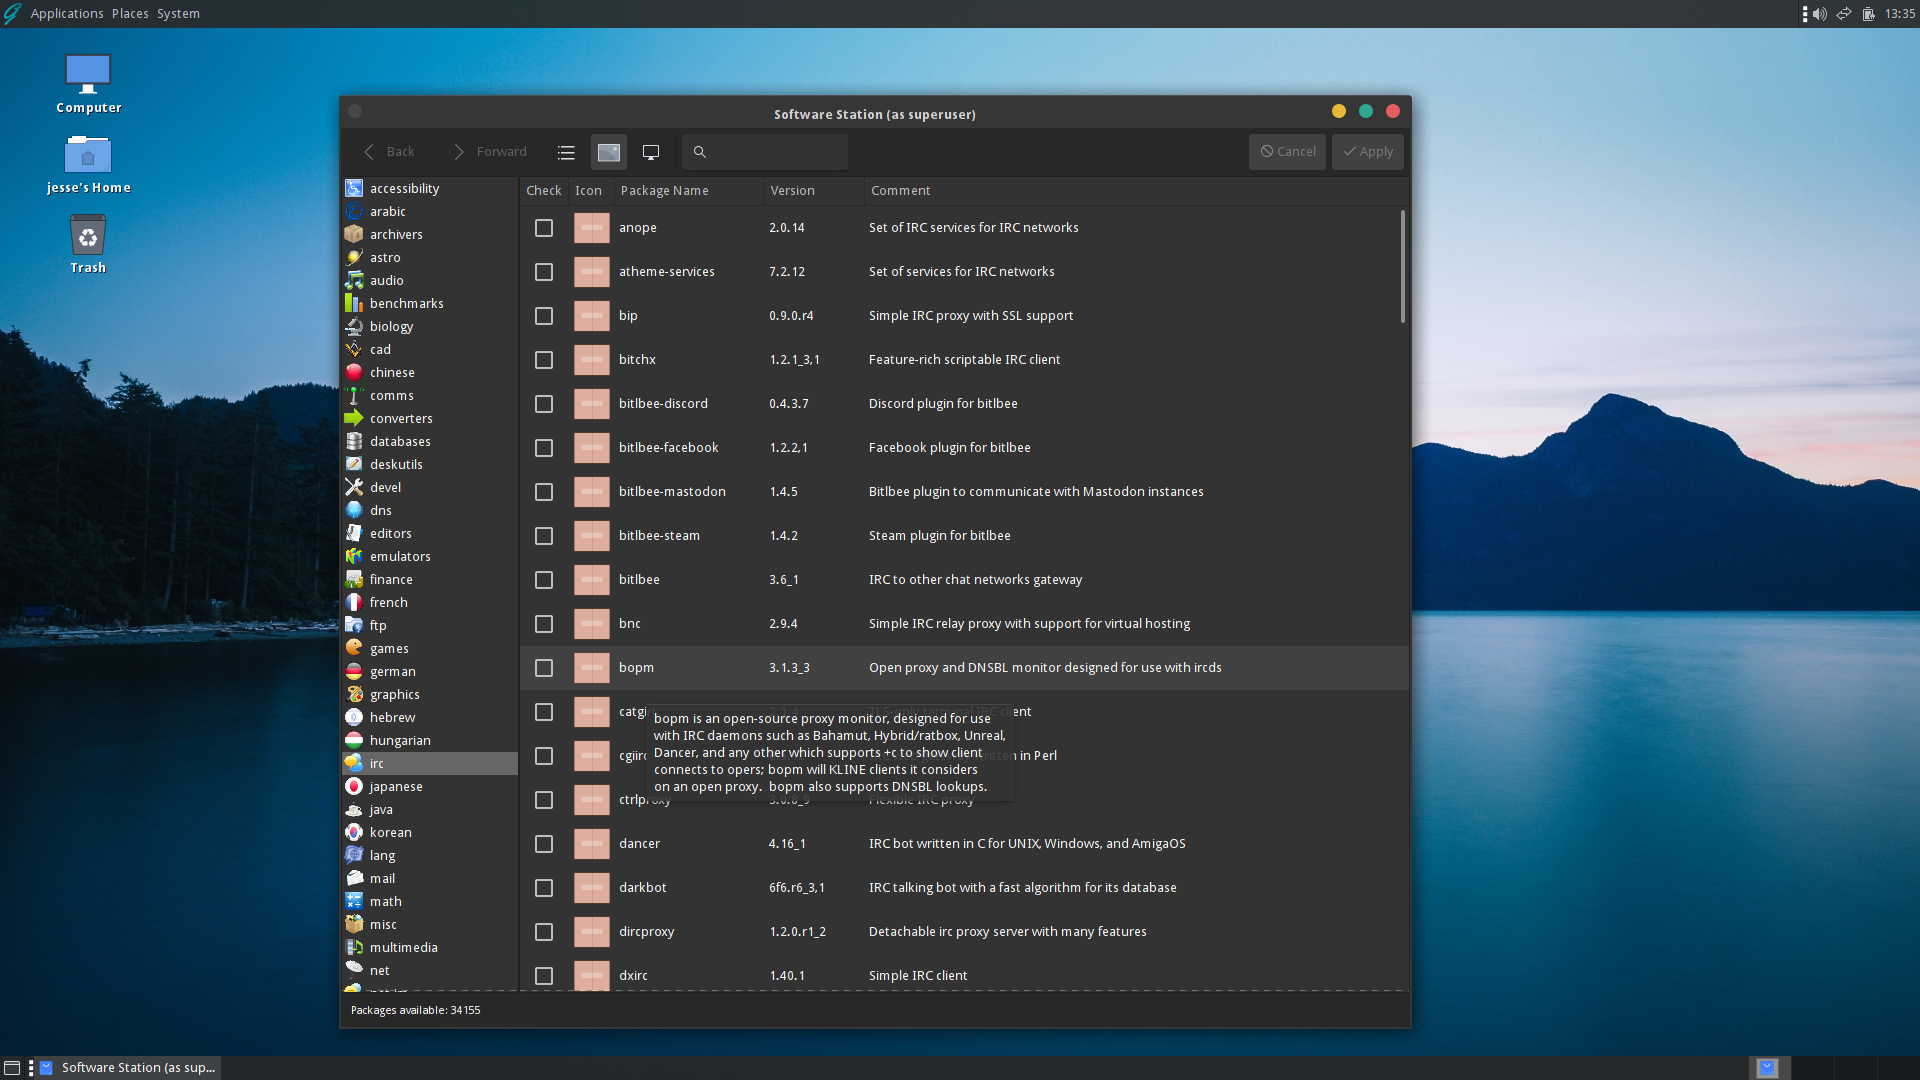Viewport: 1920px width, 1080px height.
Task: Select the mail category
Action: click(430, 878)
